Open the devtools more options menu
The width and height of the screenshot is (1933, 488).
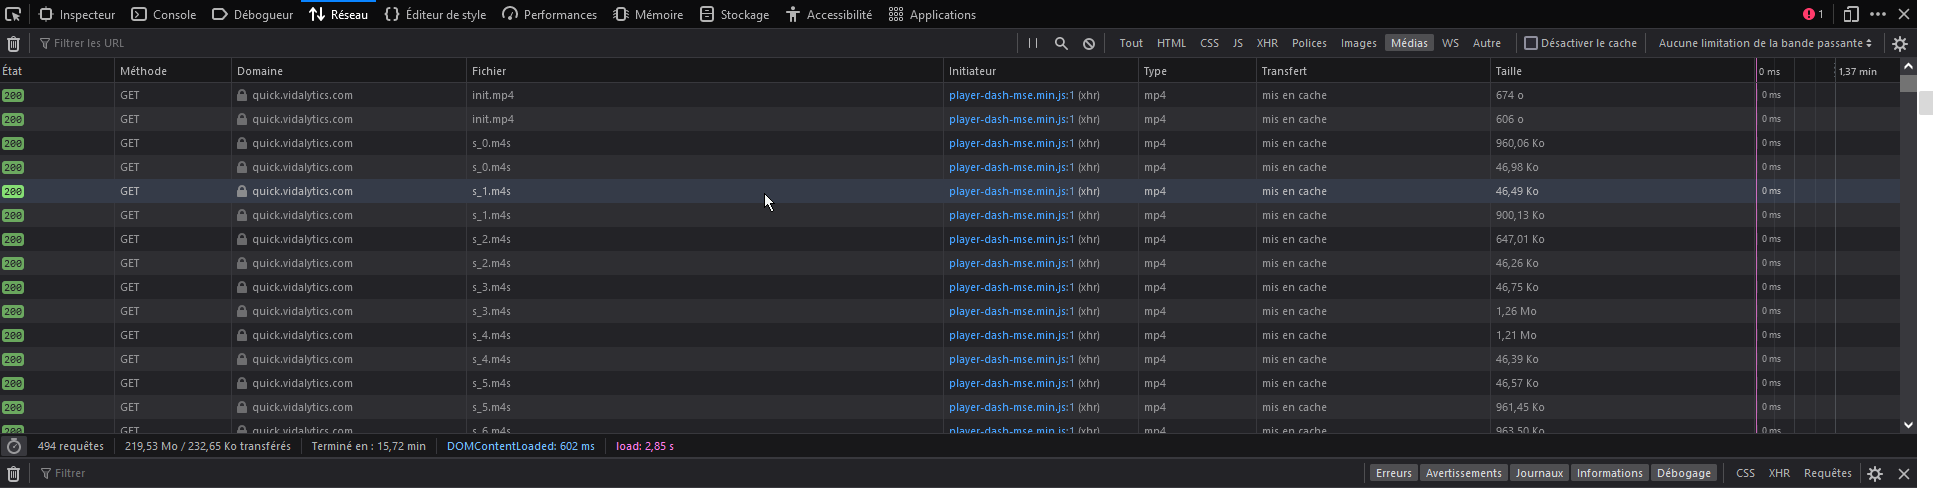coord(1878,14)
